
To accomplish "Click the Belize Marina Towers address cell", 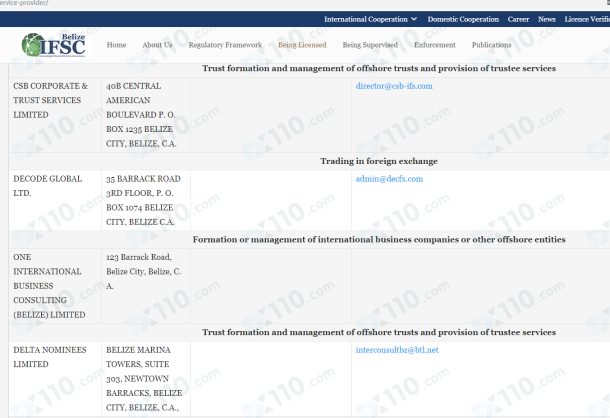I will click(144, 379).
